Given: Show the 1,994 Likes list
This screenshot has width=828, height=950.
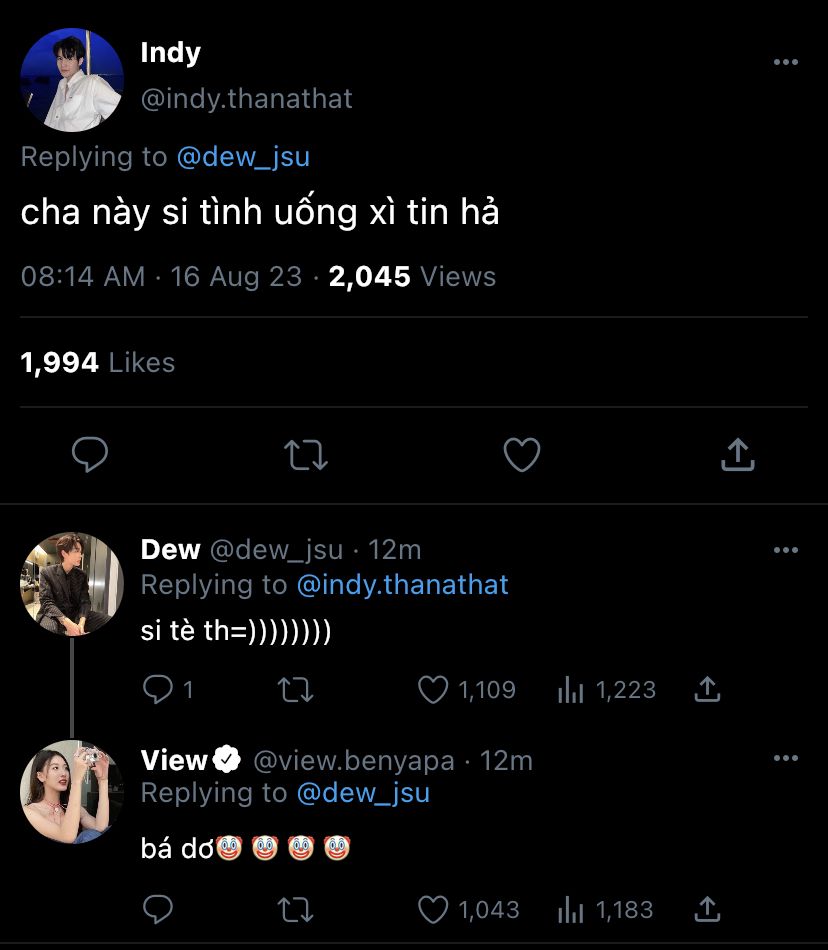Looking at the screenshot, I should (97, 363).
